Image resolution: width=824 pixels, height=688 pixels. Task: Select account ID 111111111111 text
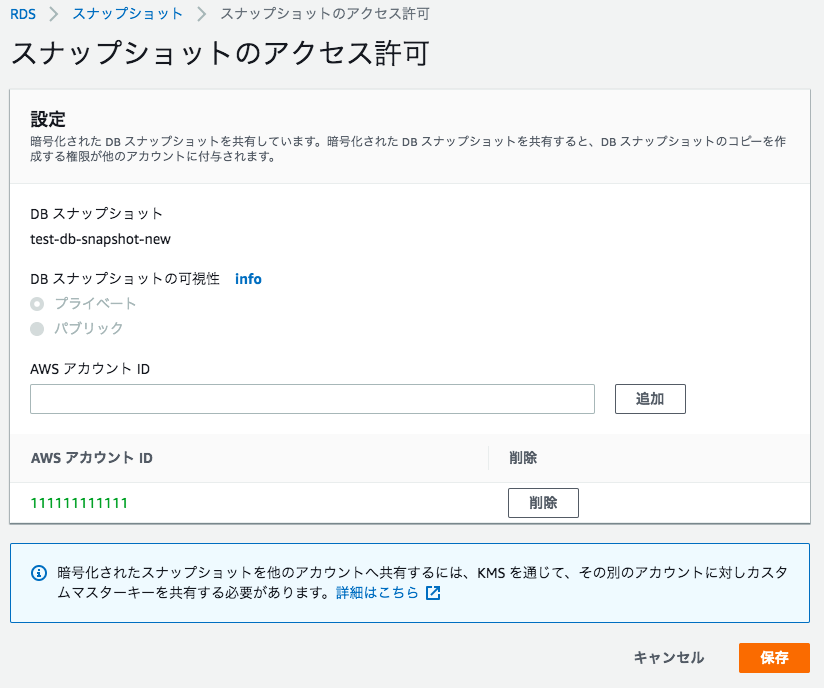[x=79, y=503]
